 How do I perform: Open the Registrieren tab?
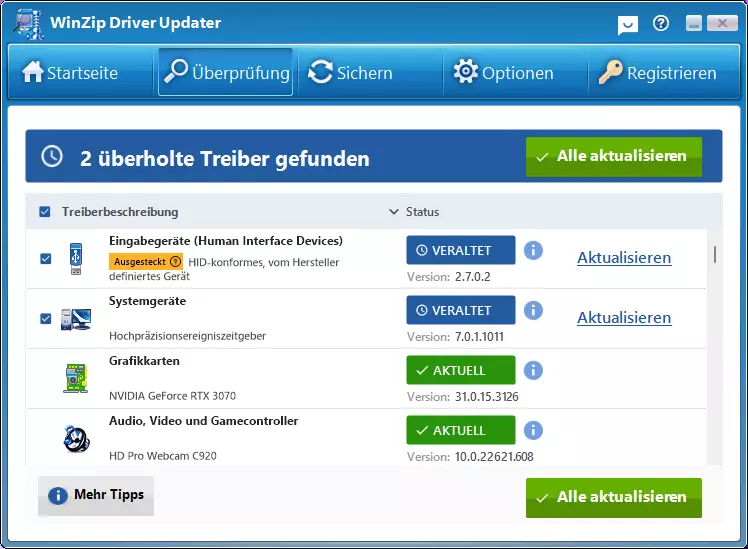pos(664,73)
